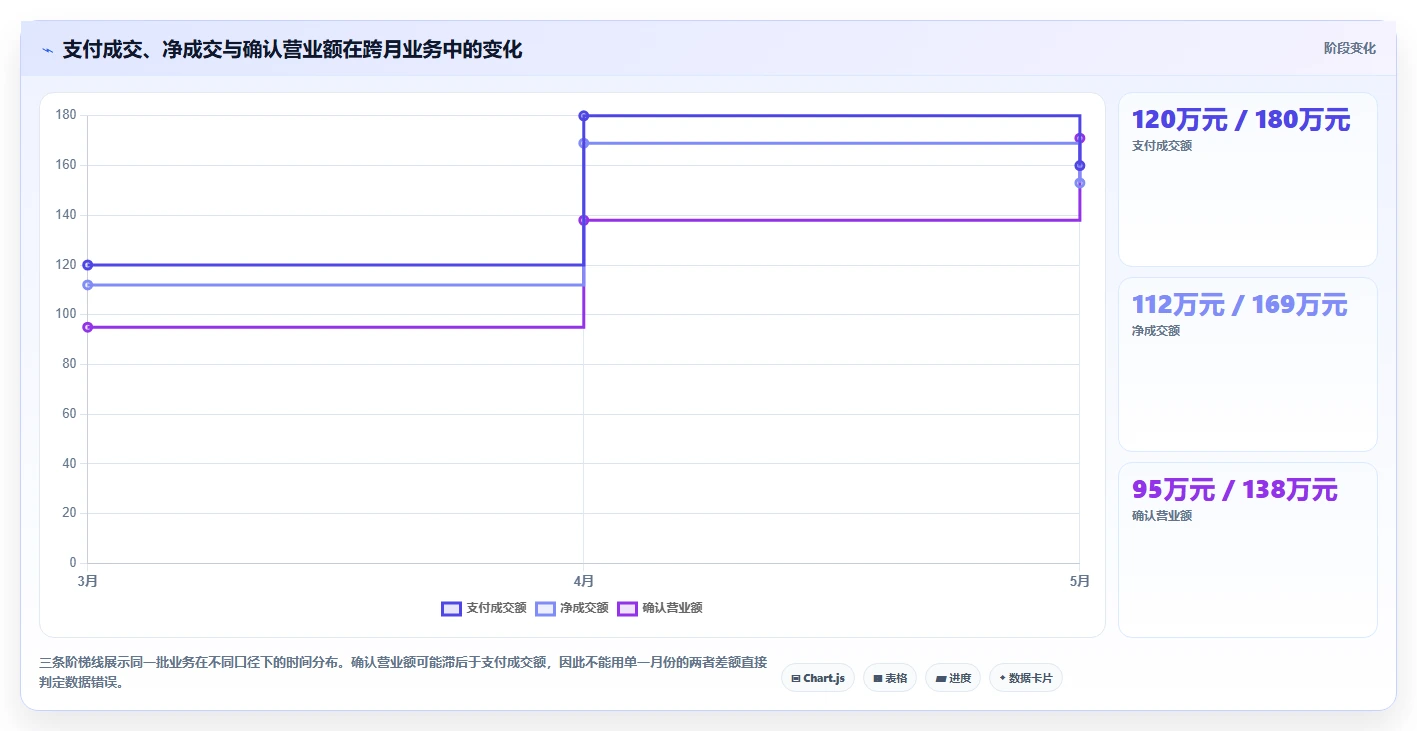Click the 净成交额 data point at 5月 (153)

click(1080, 183)
